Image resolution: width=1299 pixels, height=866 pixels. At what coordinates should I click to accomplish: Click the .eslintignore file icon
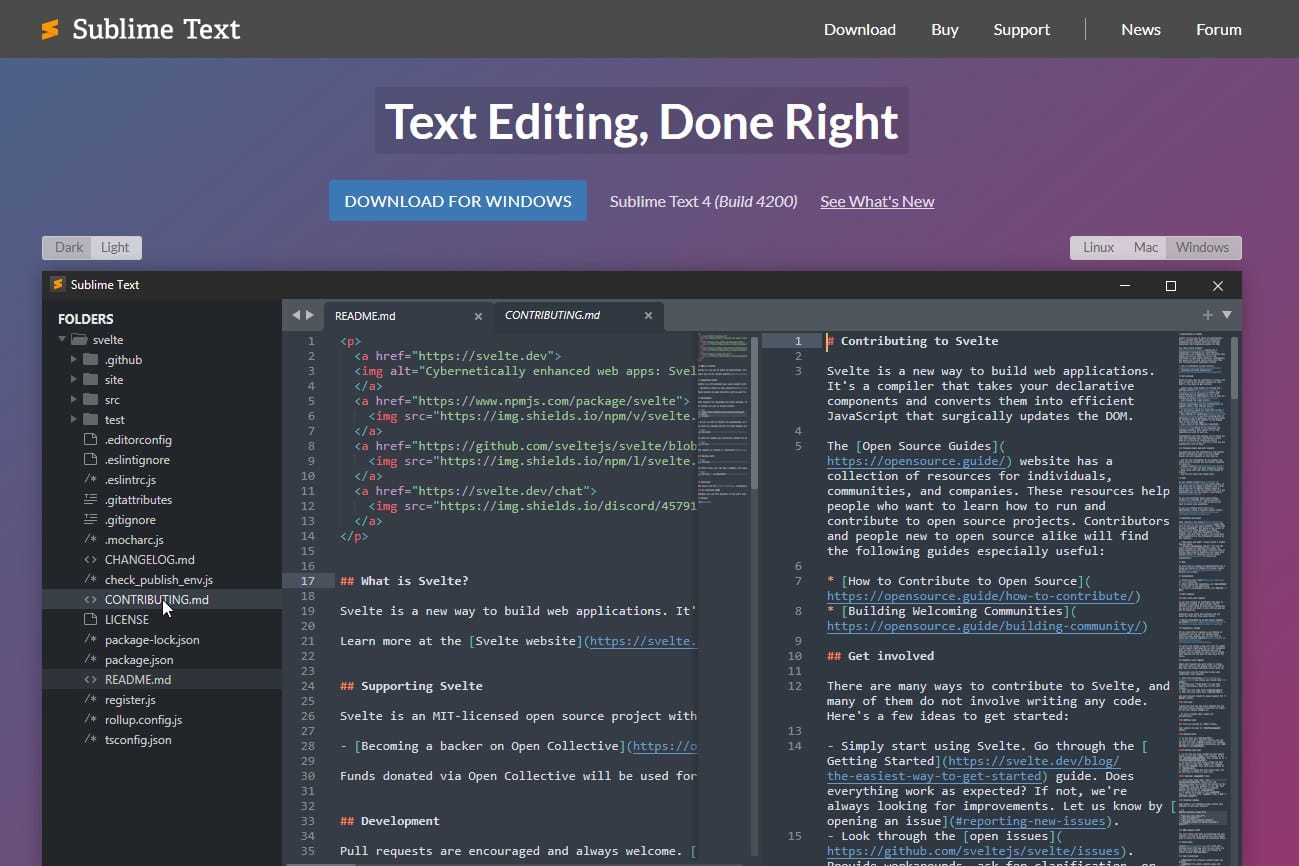click(x=90, y=460)
